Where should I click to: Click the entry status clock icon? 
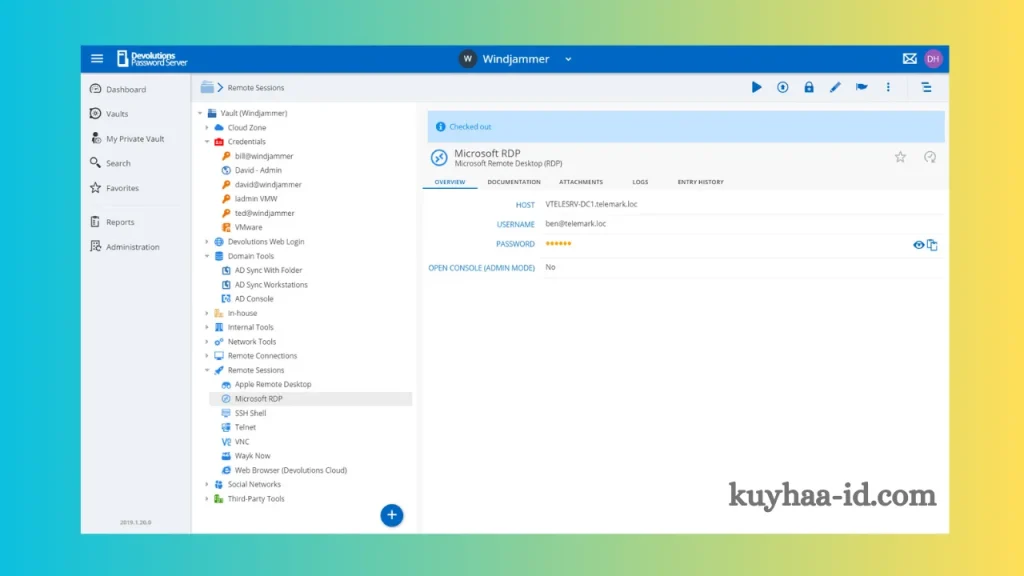(x=930, y=157)
